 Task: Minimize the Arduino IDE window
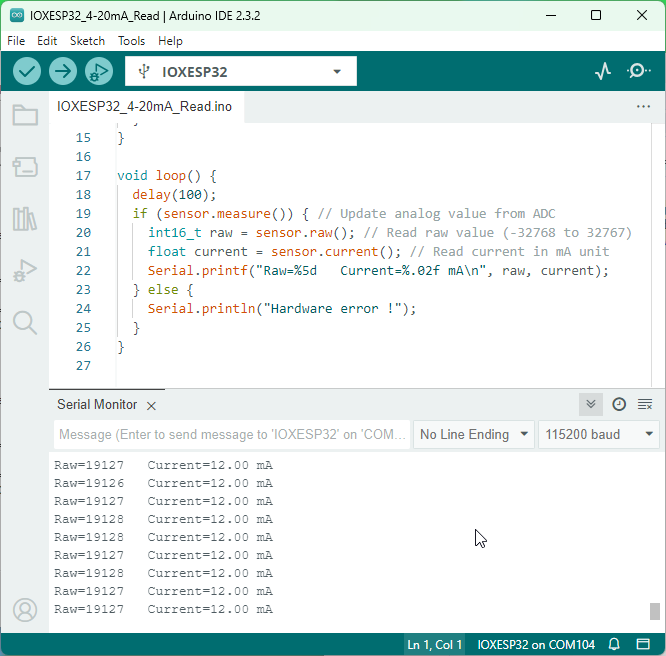pos(551,15)
